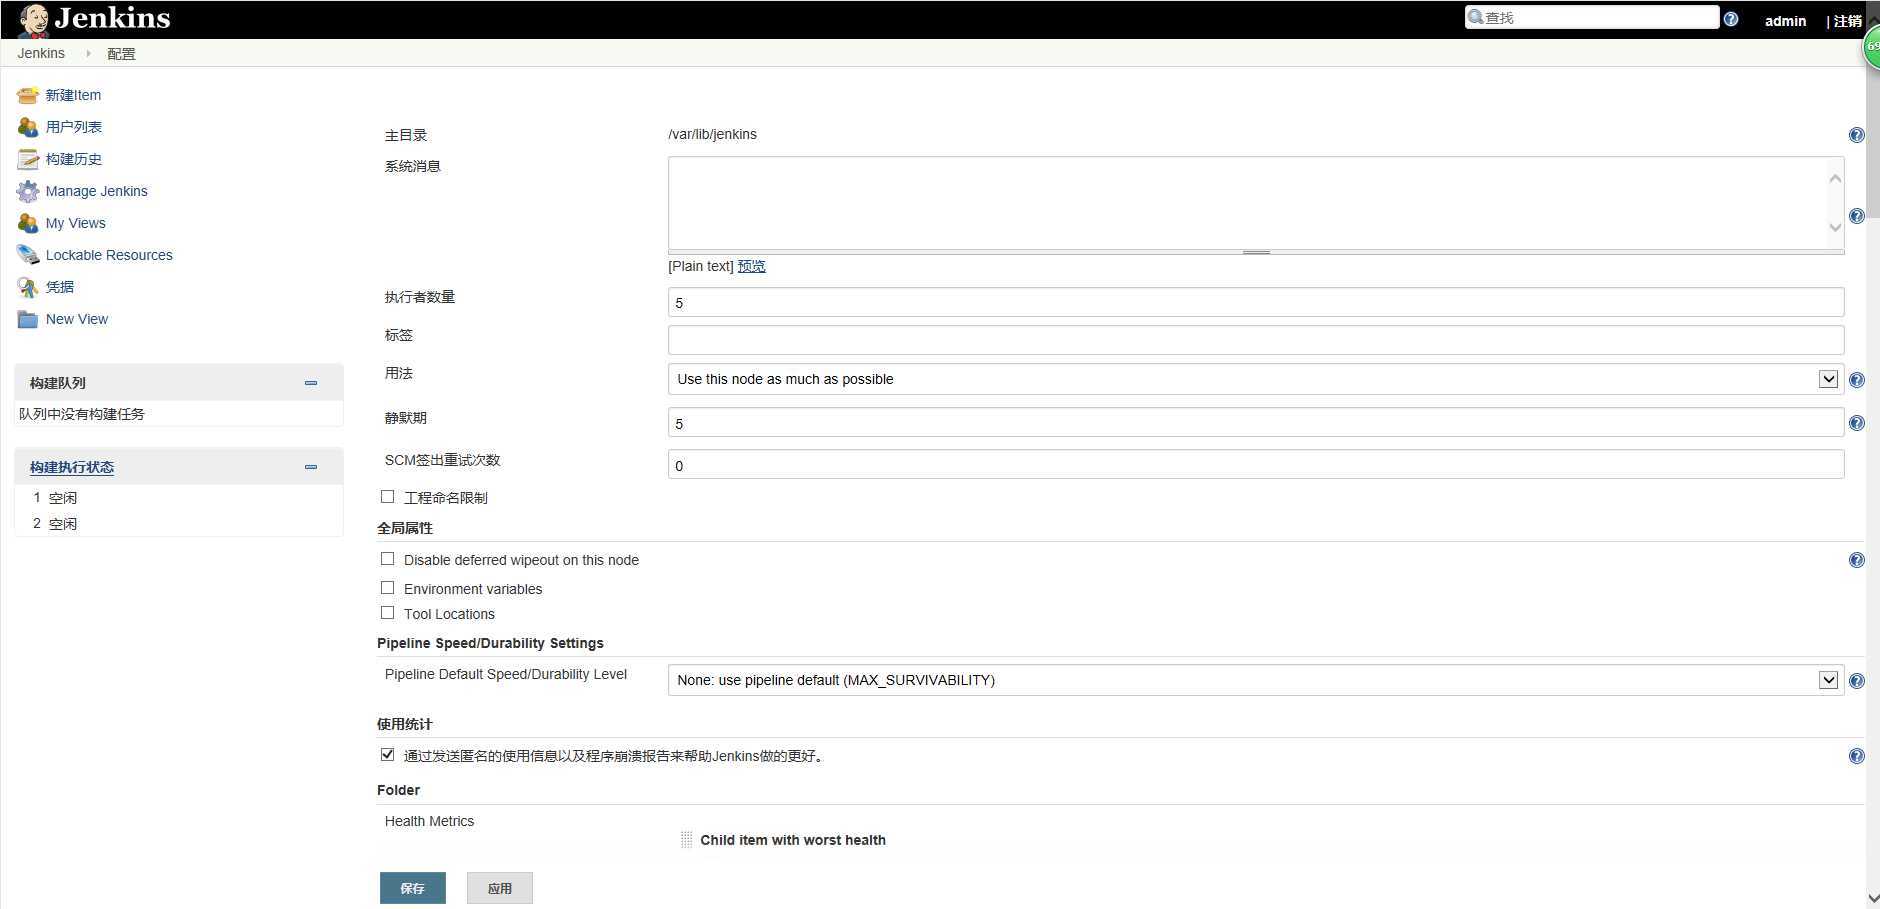Open help for 静默期 quiet period
The width and height of the screenshot is (1880, 909).
point(1856,423)
